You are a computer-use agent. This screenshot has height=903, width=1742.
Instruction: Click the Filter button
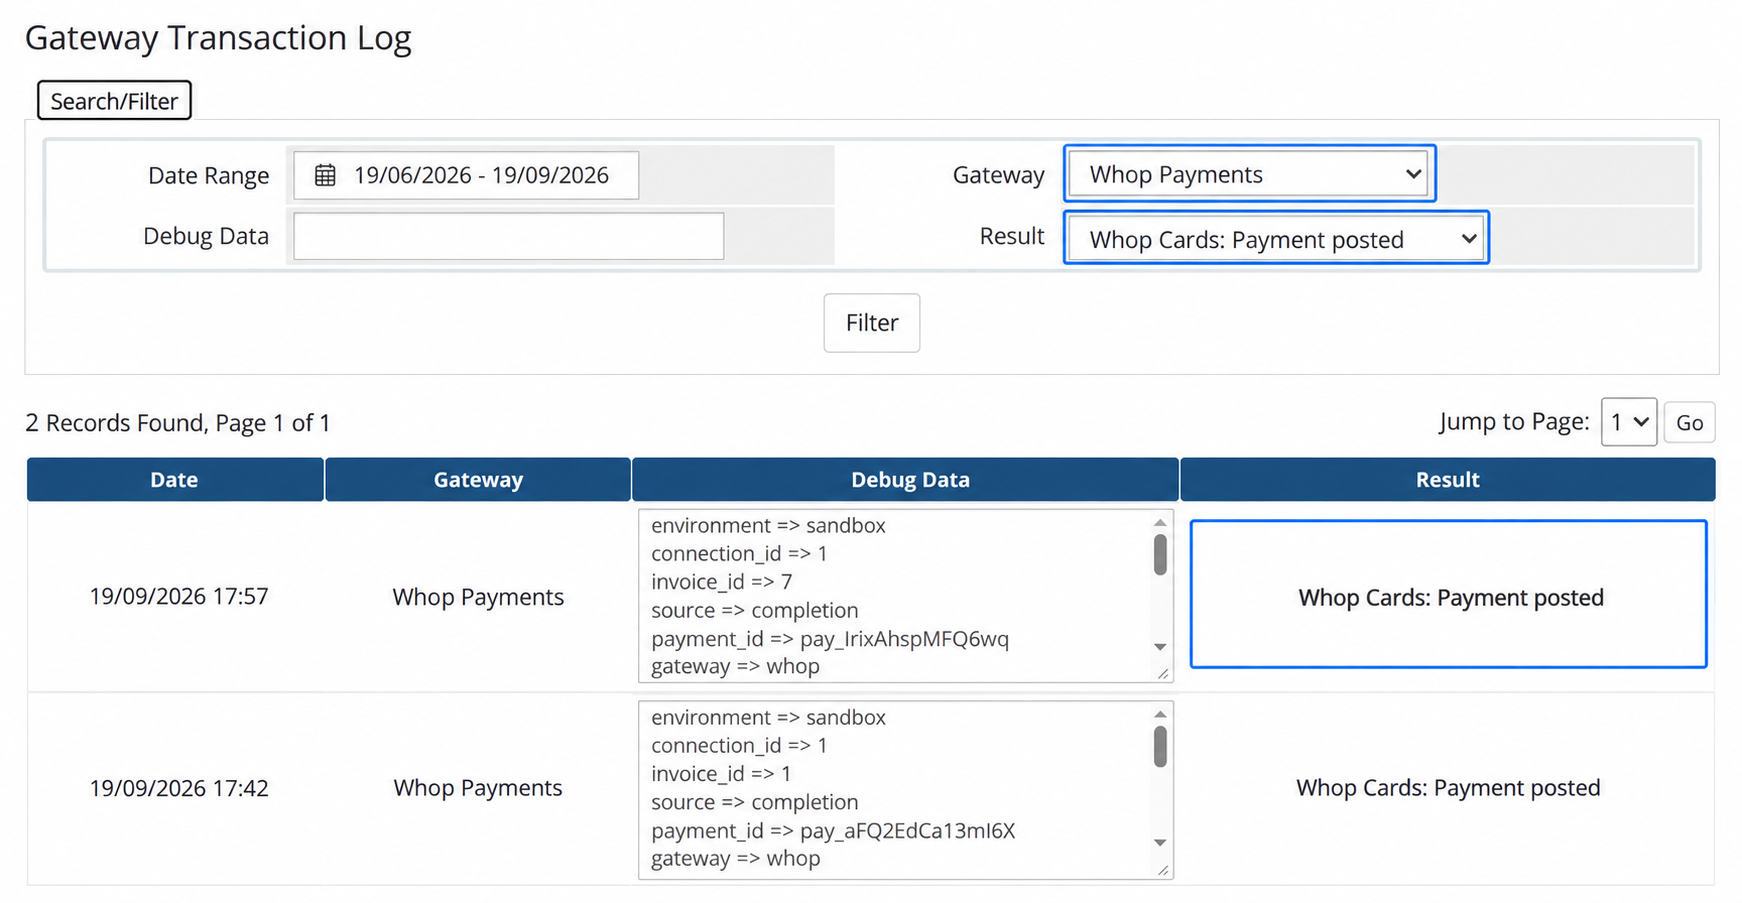click(871, 323)
